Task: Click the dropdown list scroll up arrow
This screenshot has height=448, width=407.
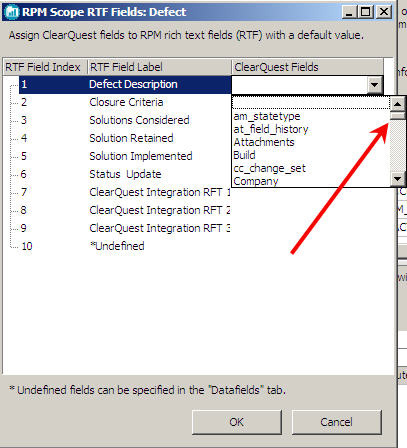Action: point(397,104)
